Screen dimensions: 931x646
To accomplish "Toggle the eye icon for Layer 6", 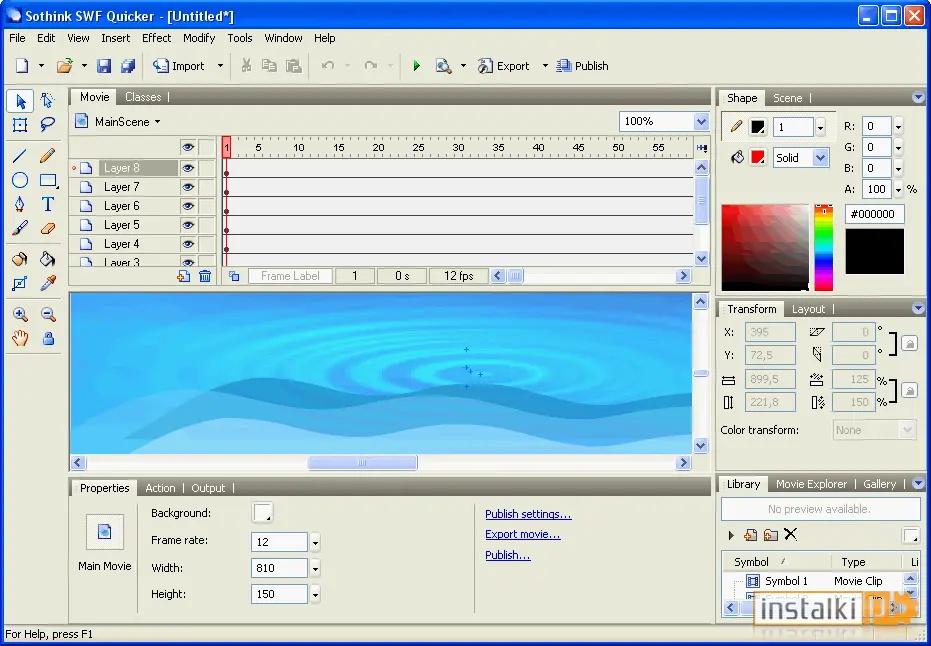I will (188, 206).
